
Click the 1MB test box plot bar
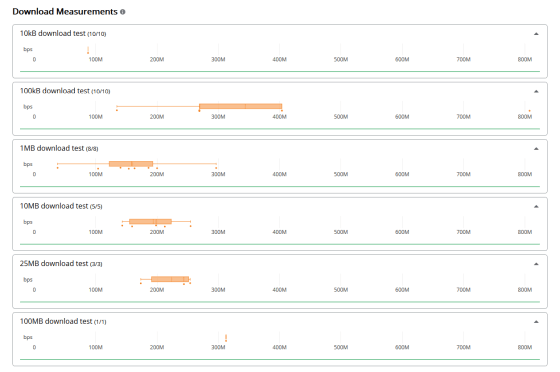coord(131,164)
